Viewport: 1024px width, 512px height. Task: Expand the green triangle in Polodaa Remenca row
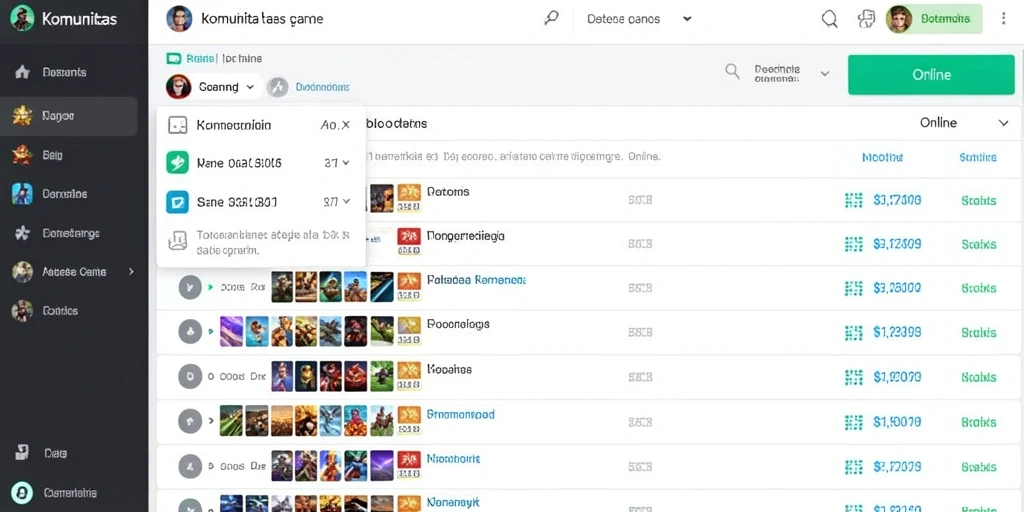(210, 287)
